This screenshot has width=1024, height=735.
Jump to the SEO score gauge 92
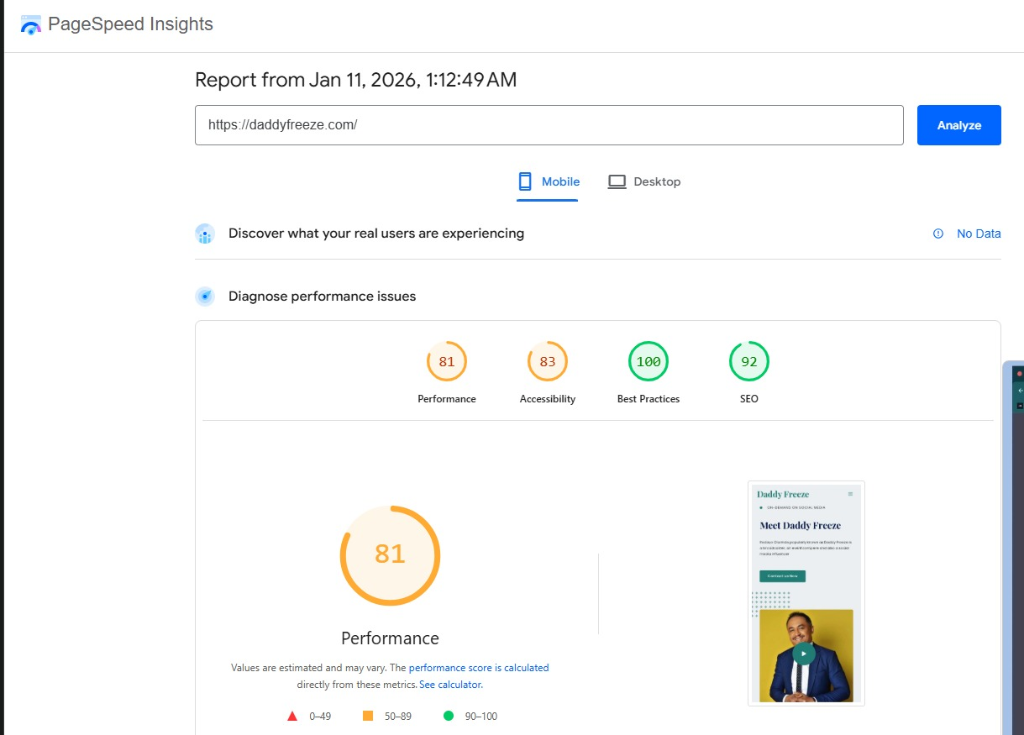(x=749, y=361)
